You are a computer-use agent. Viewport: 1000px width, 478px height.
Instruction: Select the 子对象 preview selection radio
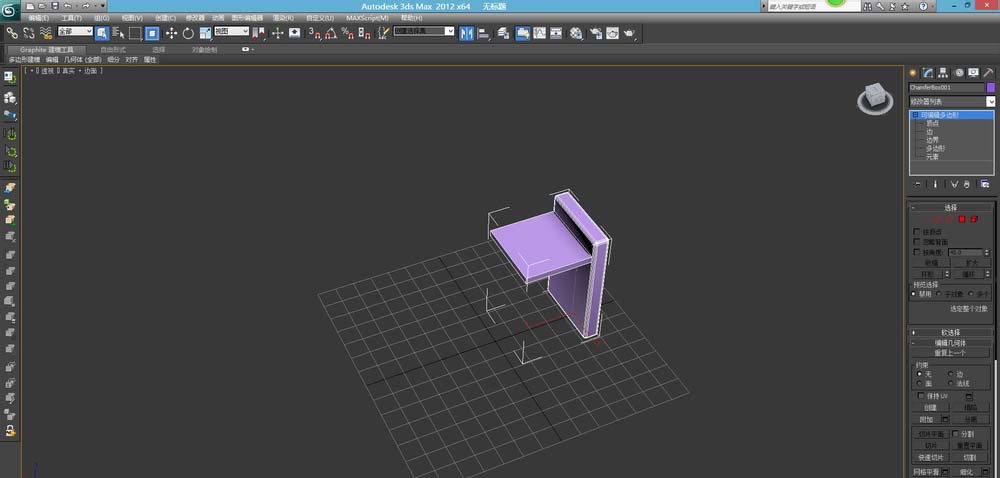[939, 294]
